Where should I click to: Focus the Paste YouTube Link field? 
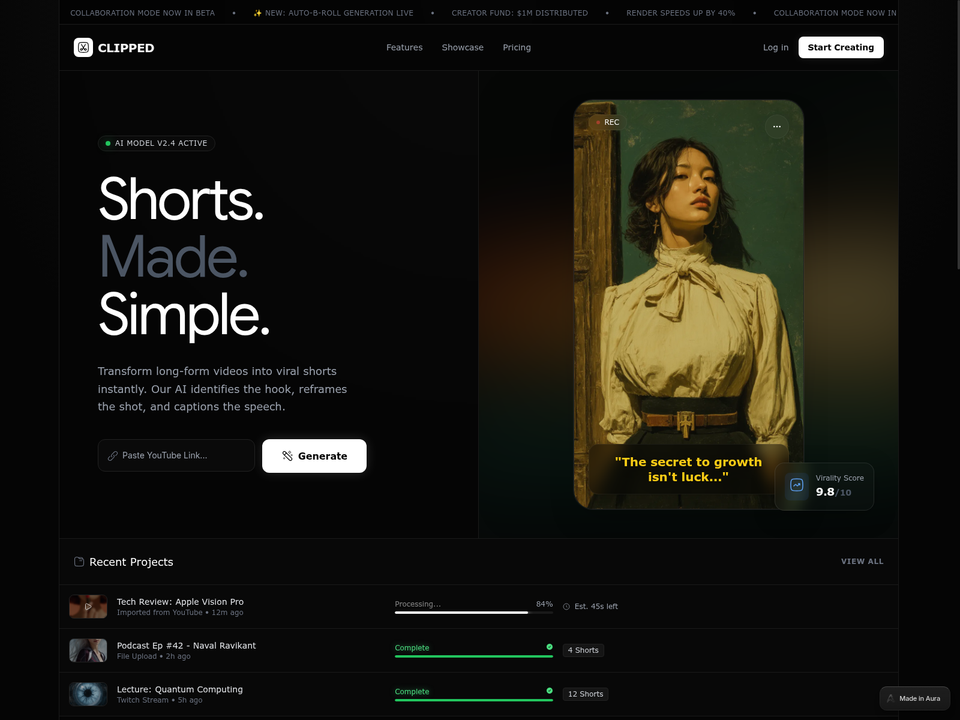coord(176,456)
